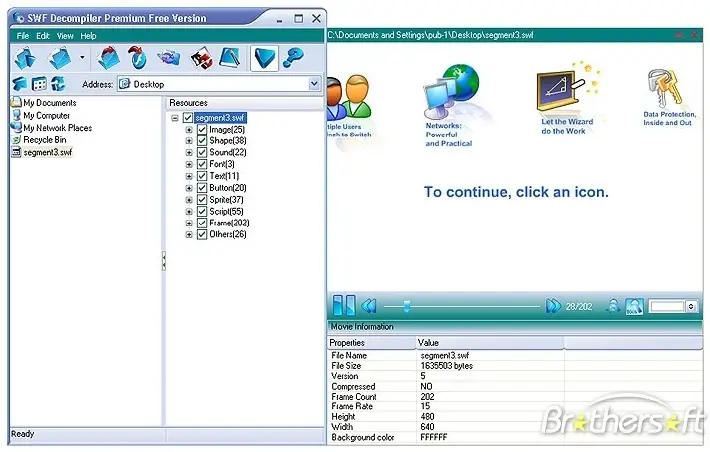Open the Address bar dropdown
This screenshot has width=710, height=452.
tap(314, 84)
